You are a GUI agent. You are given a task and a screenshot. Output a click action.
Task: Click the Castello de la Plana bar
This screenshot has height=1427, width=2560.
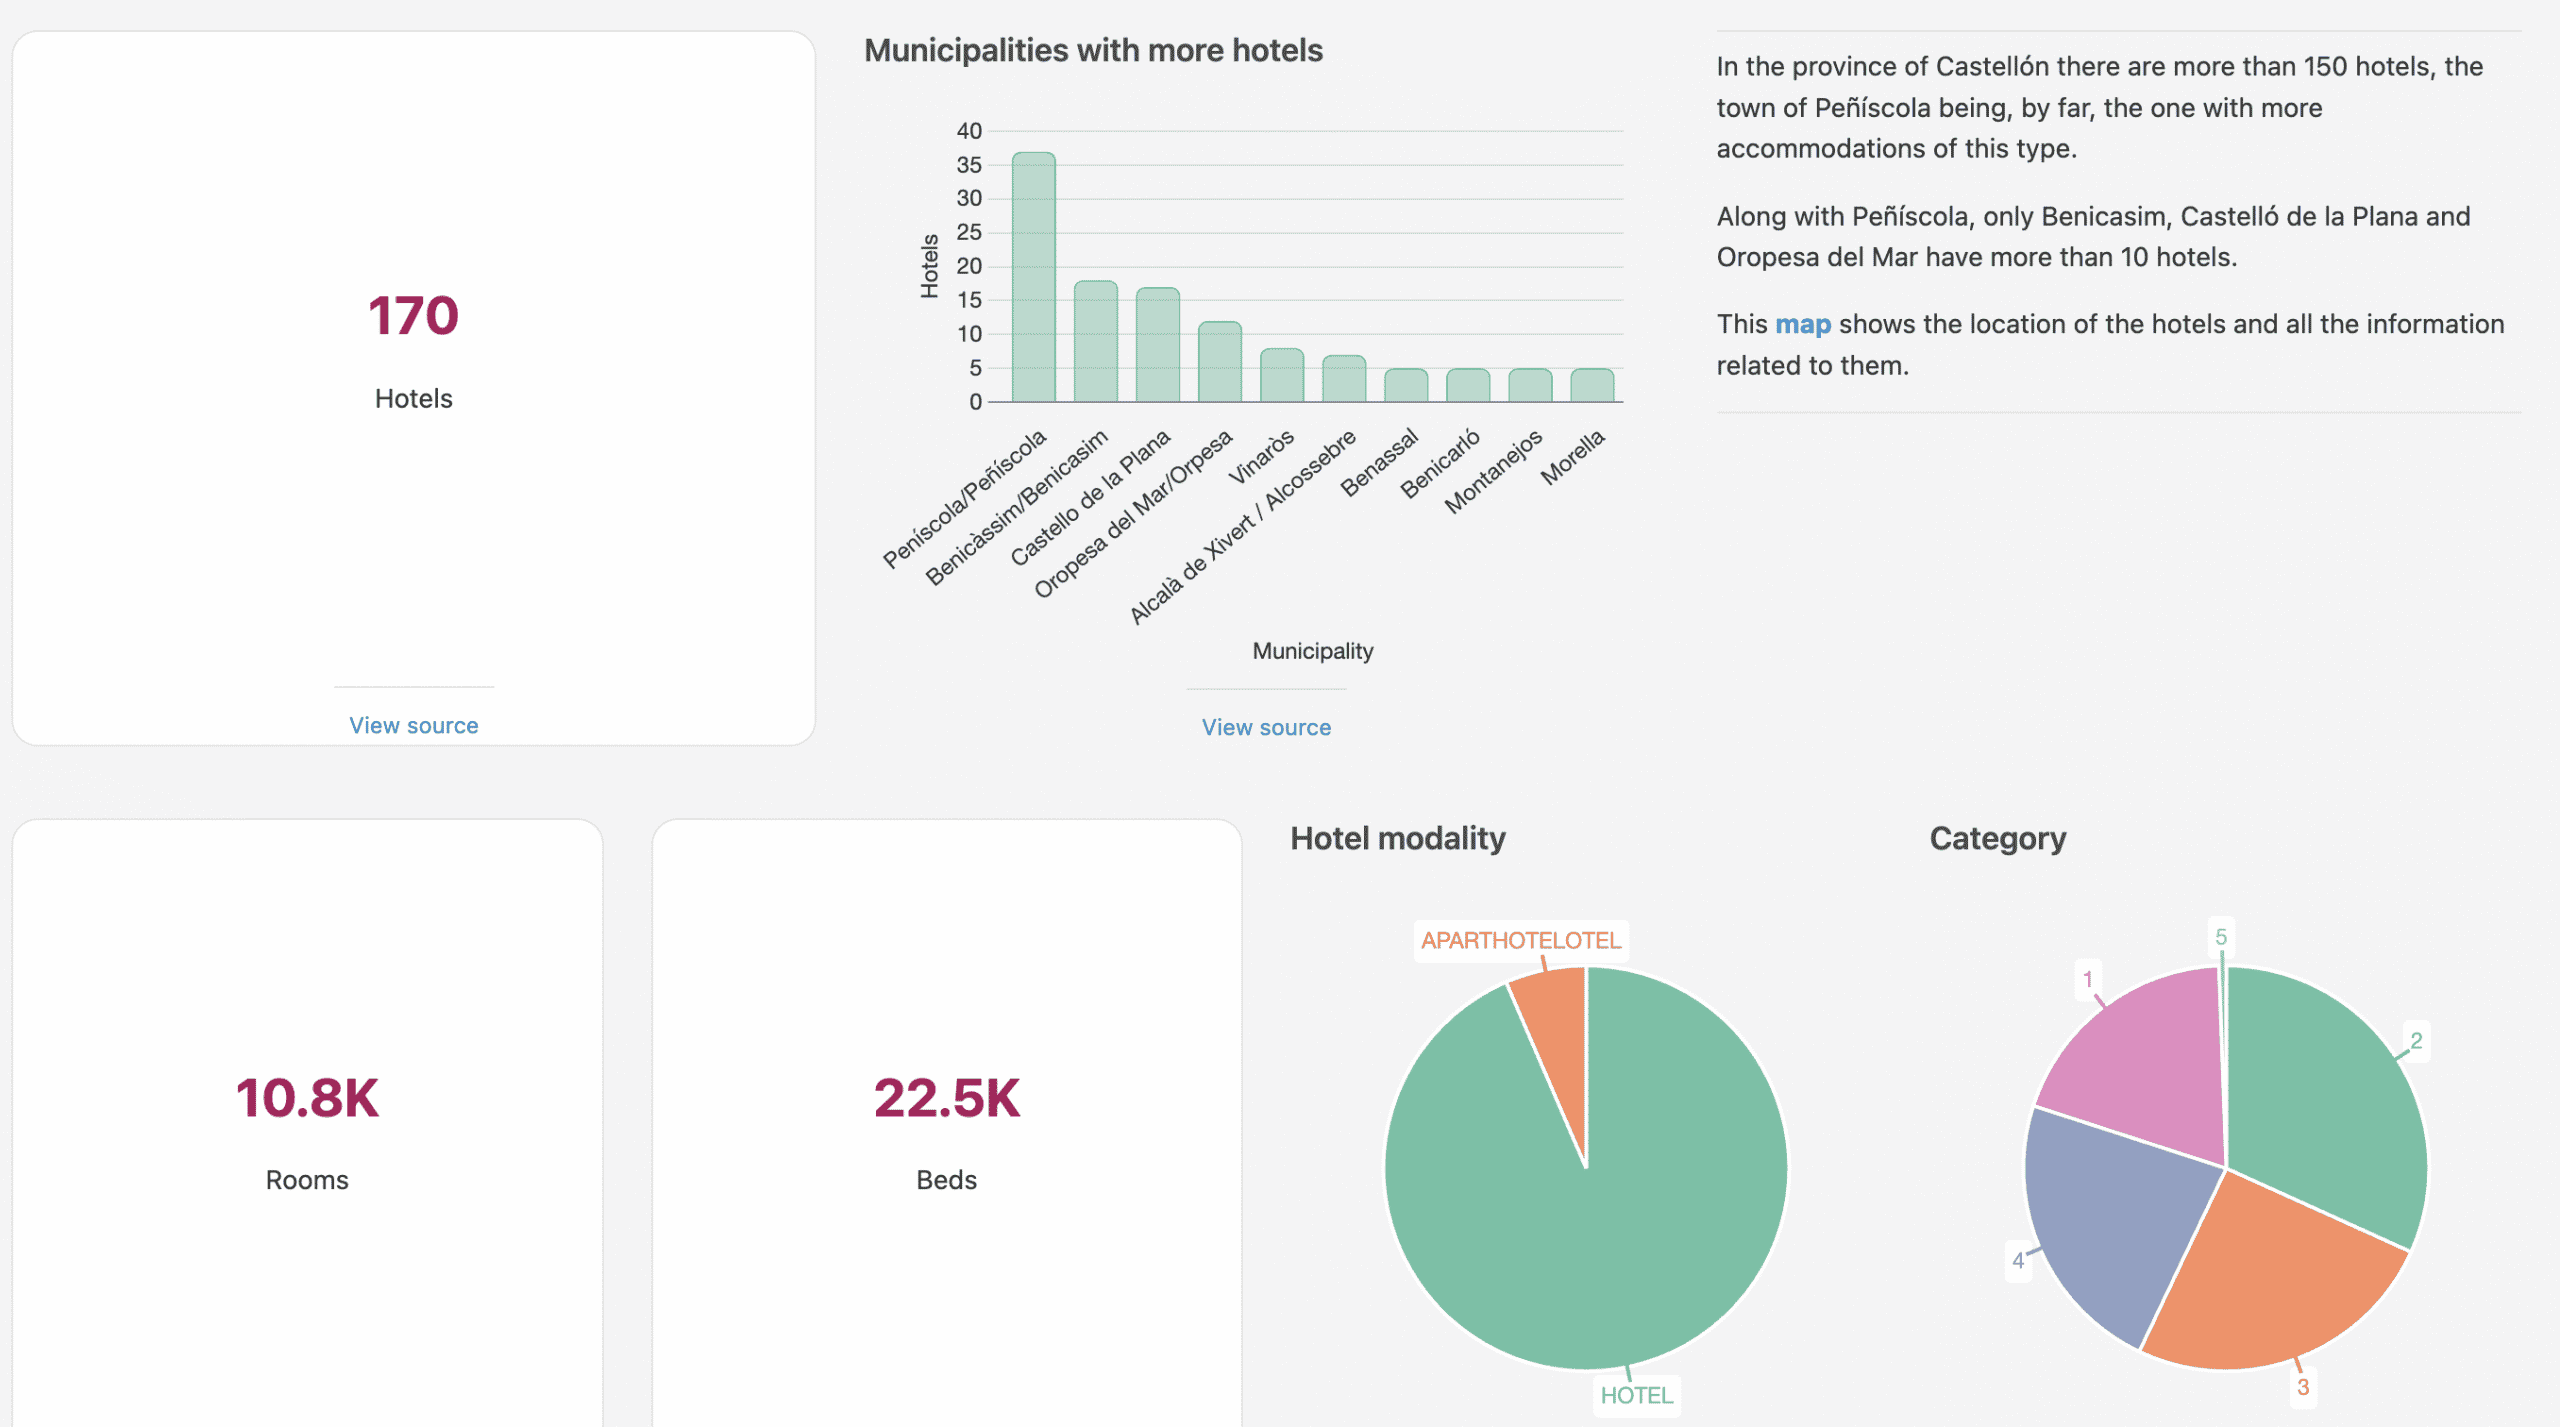[1157, 345]
